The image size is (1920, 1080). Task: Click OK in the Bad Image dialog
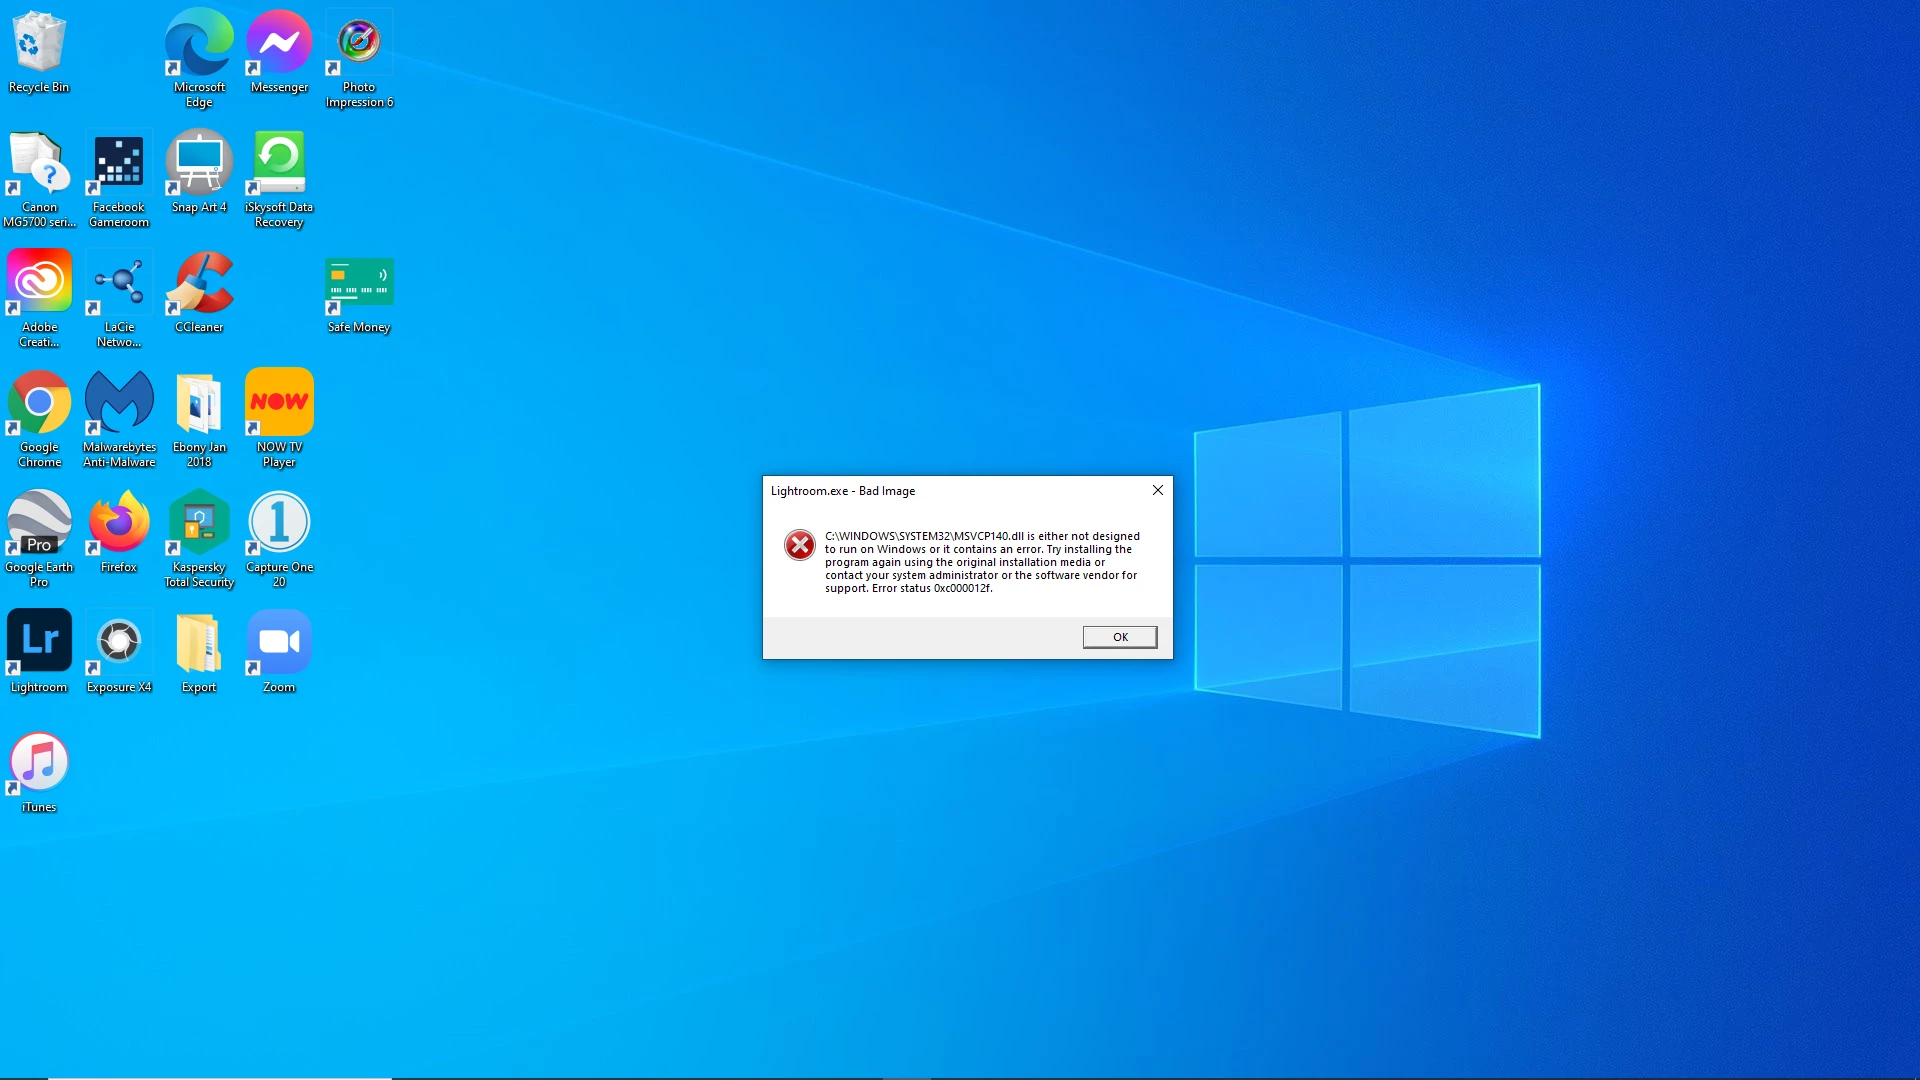(x=1119, y=637)
